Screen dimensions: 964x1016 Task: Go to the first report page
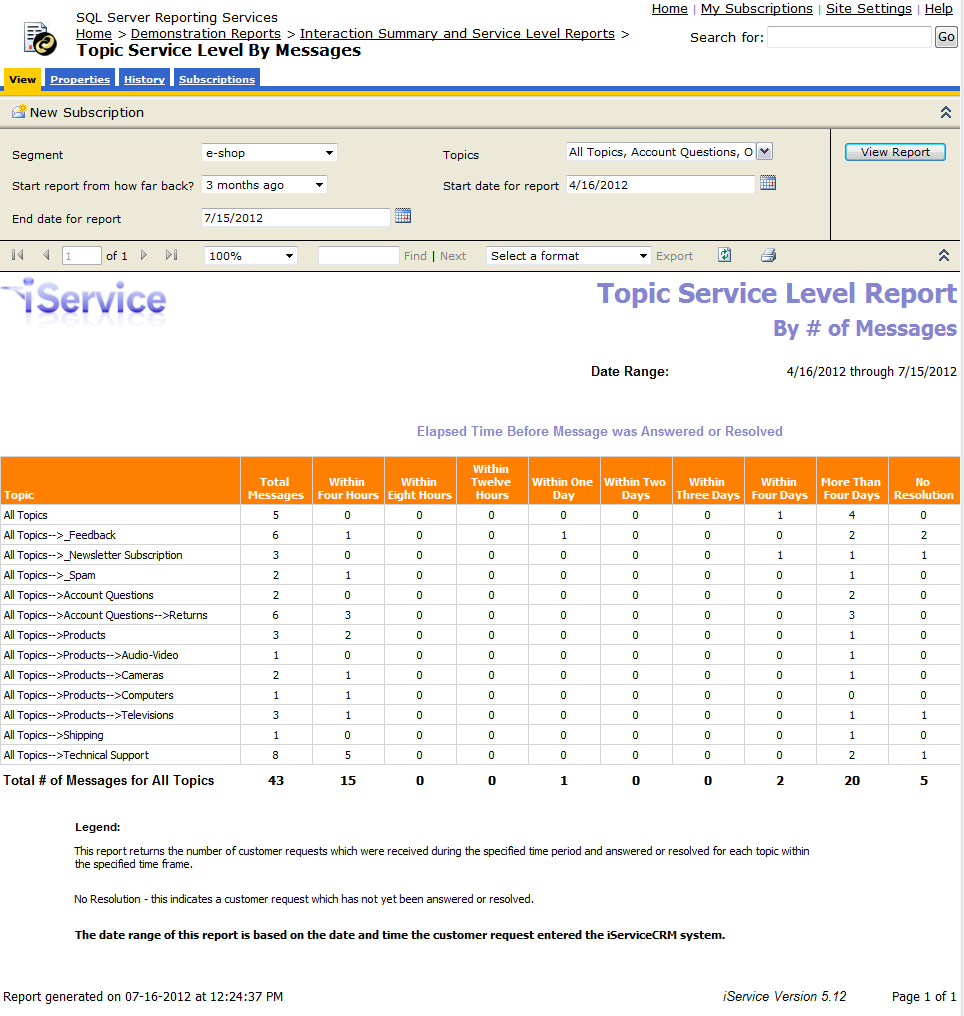[18, 255]
